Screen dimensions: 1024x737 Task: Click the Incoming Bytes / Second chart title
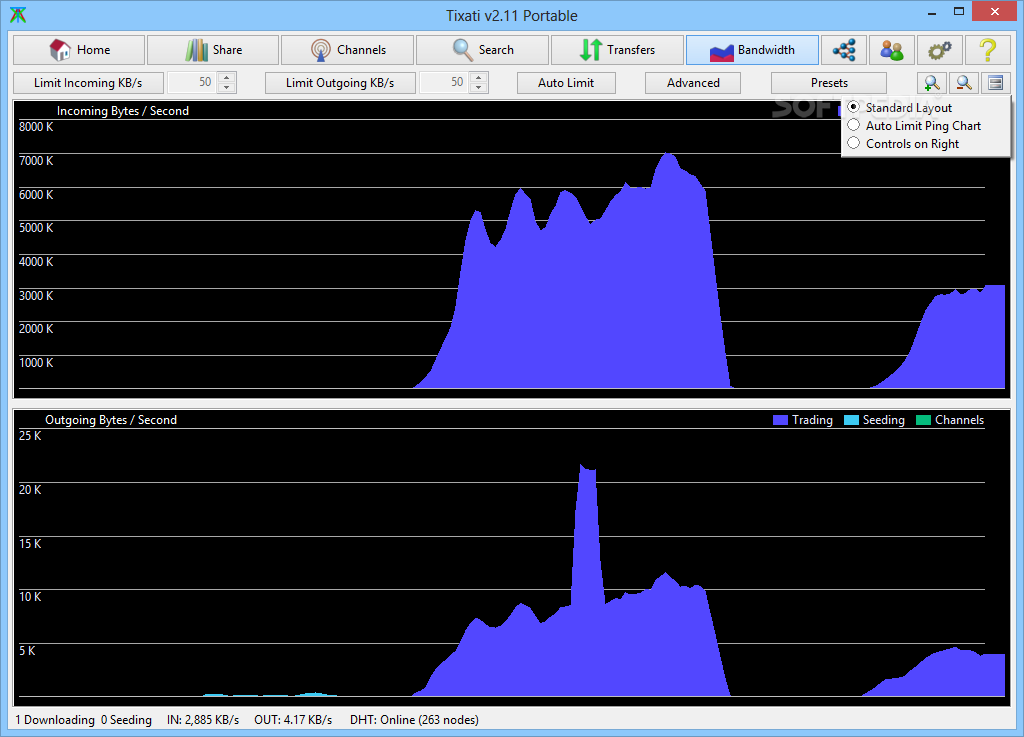[123, 111]
